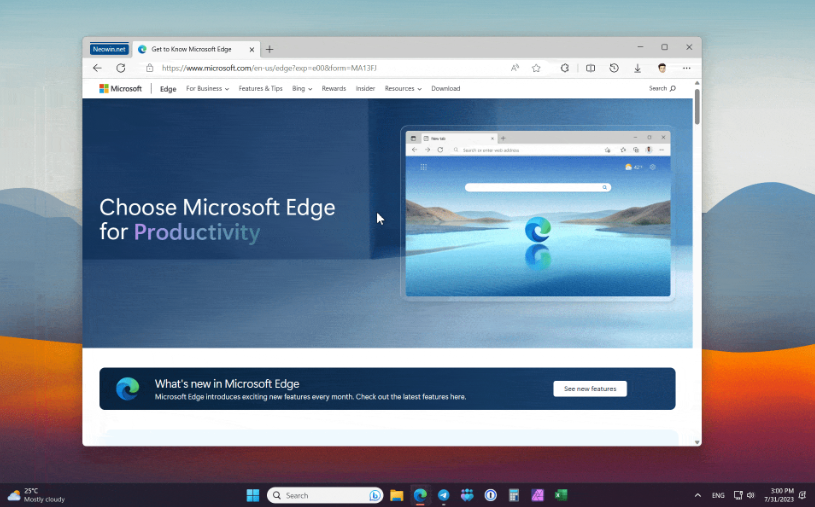This screenshot has width=815, height=507.
Task: Click the taskbar Search box
Action: tap(325, 495)
